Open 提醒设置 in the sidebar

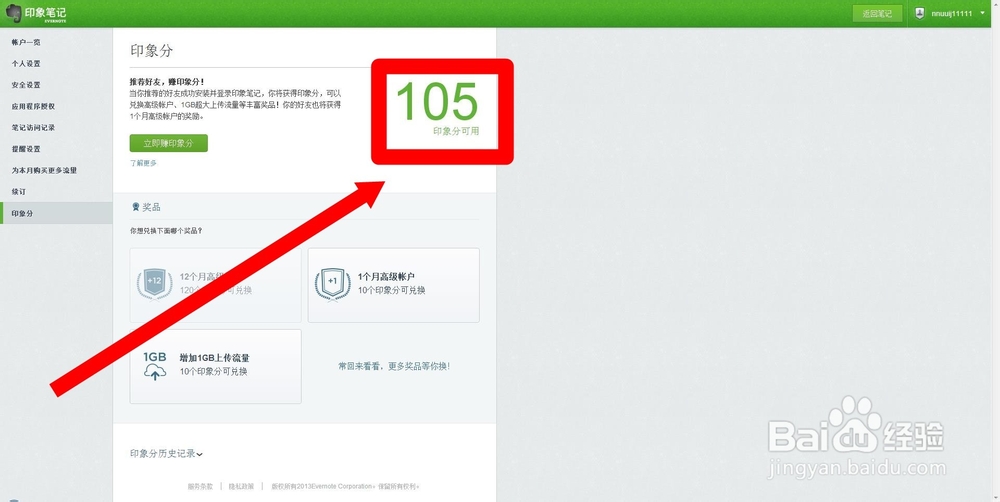tap(26, 149)
